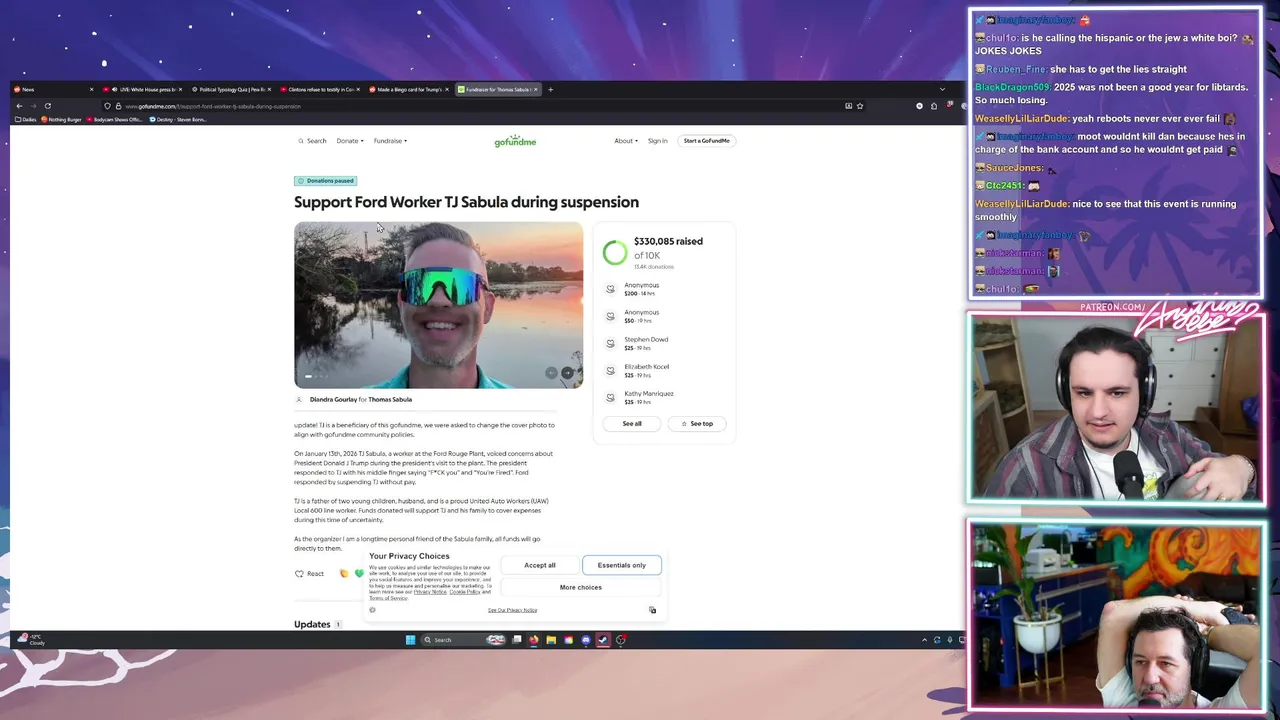
Task: Show previous campaign photo with left arrow
Action: (x=551, y=373)
